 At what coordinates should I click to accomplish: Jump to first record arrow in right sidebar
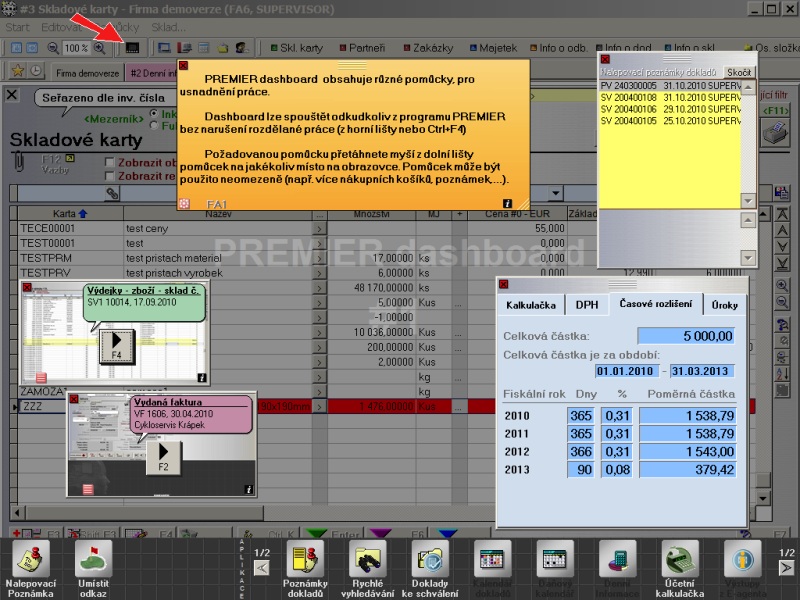tap(782, 214)
